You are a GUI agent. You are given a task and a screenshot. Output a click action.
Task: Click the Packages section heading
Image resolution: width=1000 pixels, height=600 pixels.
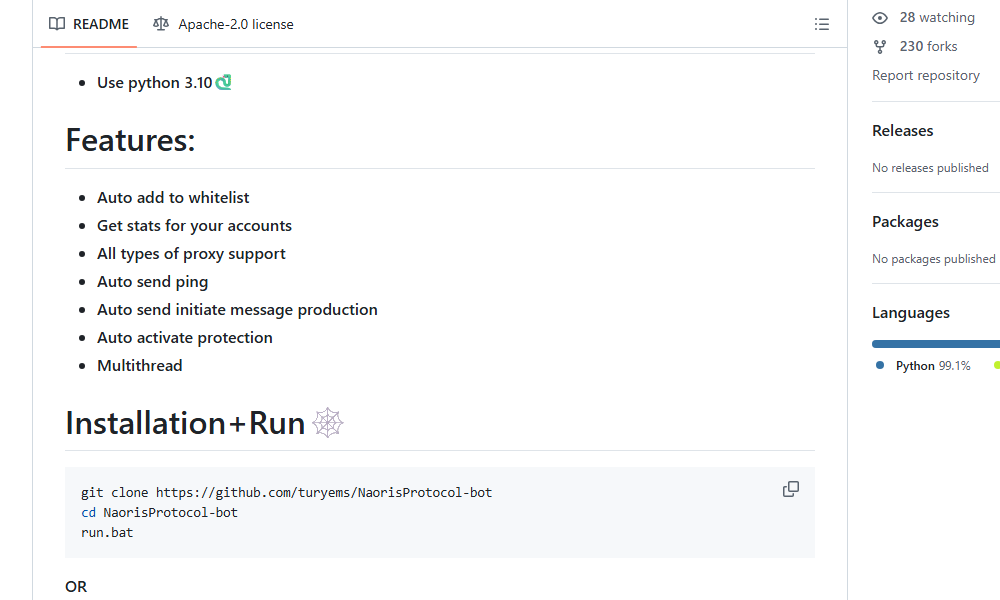pos(905,221)
